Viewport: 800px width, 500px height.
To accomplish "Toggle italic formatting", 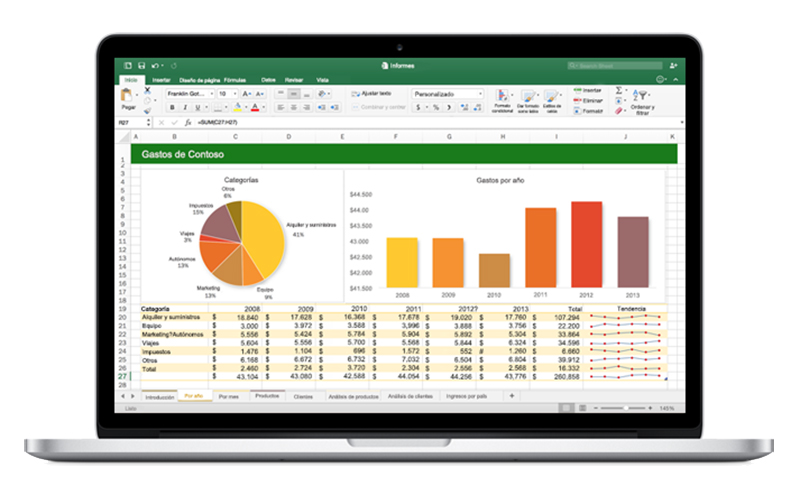I will [x=183, y=107].
